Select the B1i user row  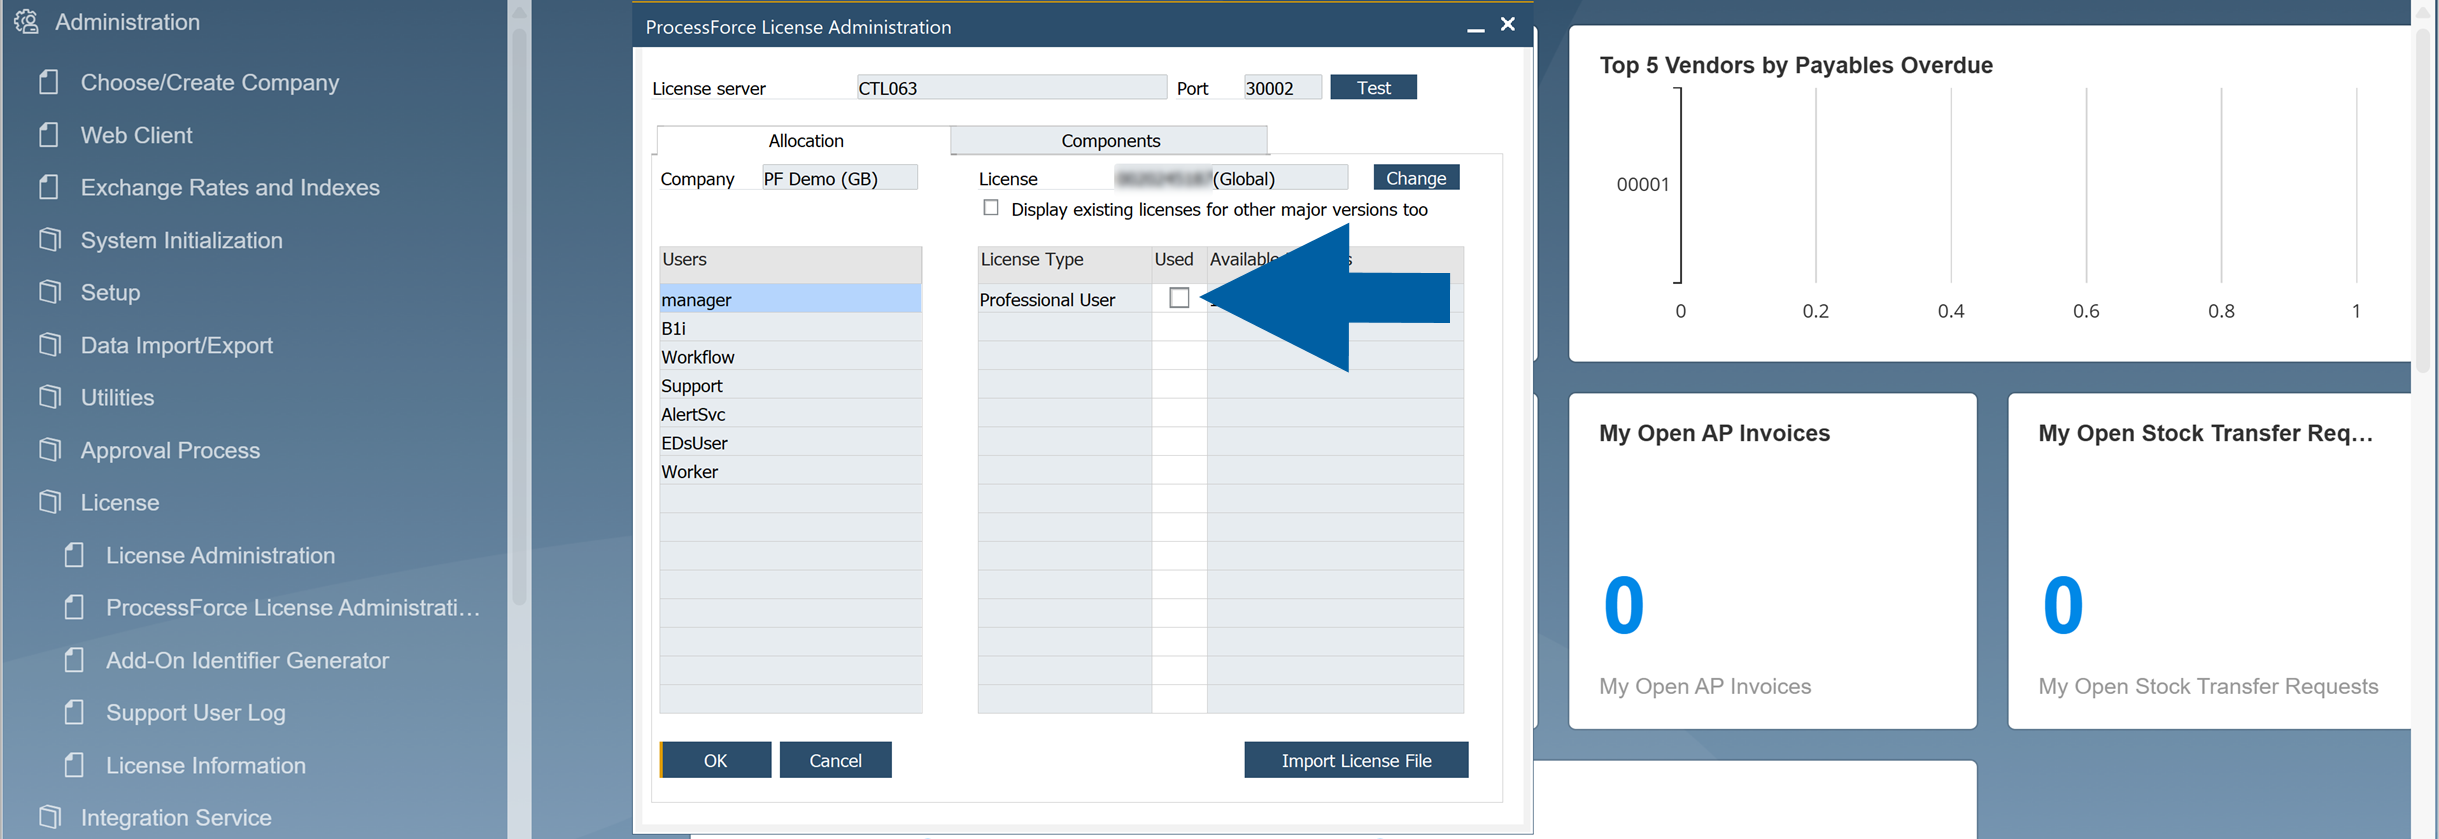[790, 328]
